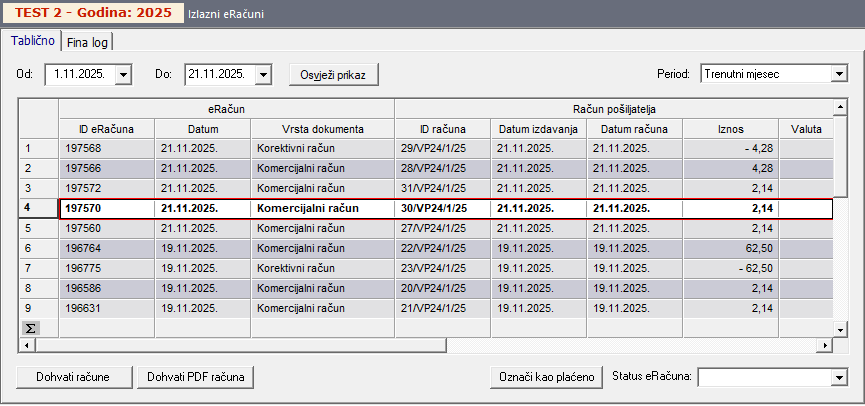This screenshot has height=406, width=865.
Task: Sort by the Iznos column header
Action: pyautogui.click(x=731, y=129)
